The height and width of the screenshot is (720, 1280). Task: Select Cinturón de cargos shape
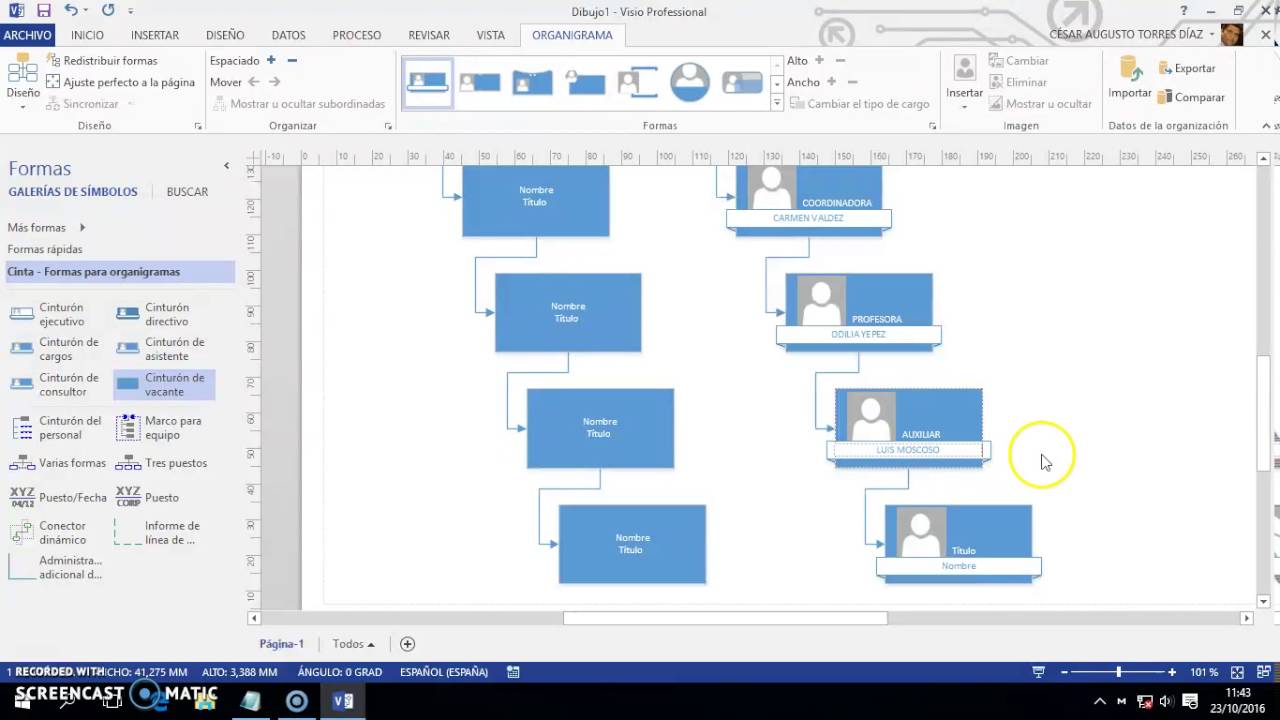(55, 349)
